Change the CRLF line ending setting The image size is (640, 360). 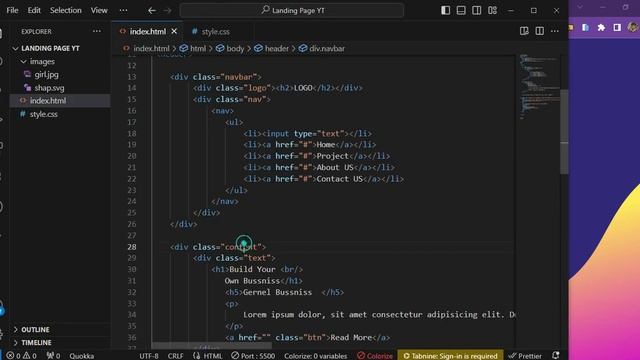coord(176,356)
